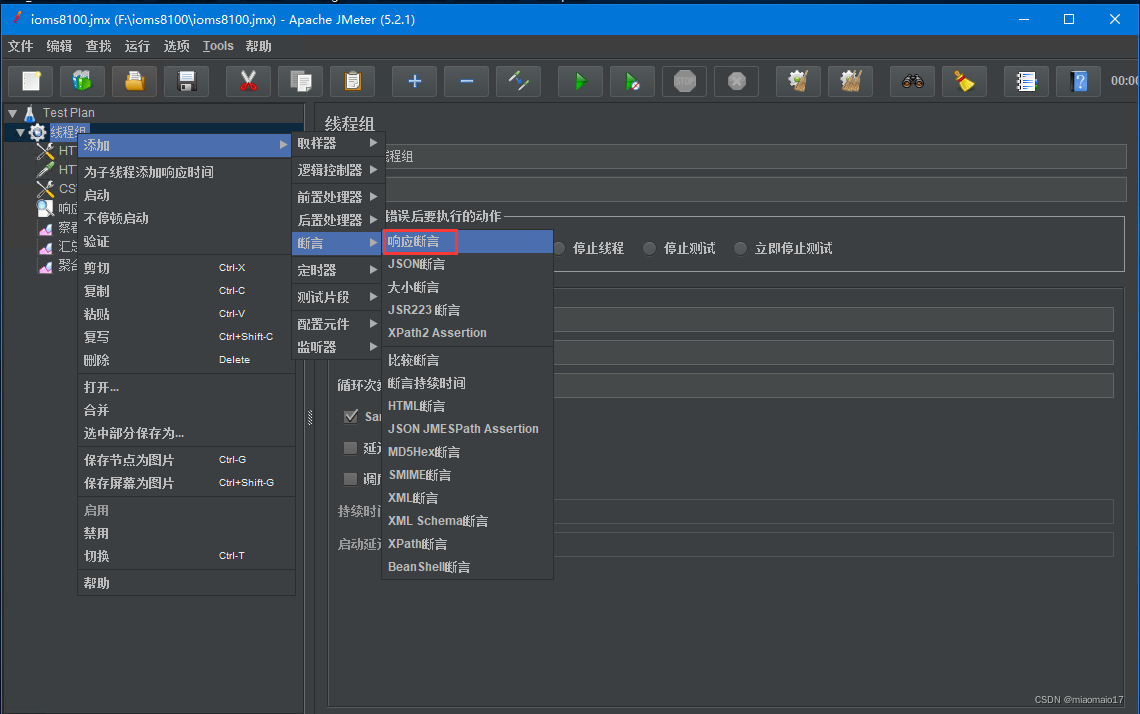
Task: Collapse the 线程组 tree node
Action: pyautogui.click(x=20, y=132)
